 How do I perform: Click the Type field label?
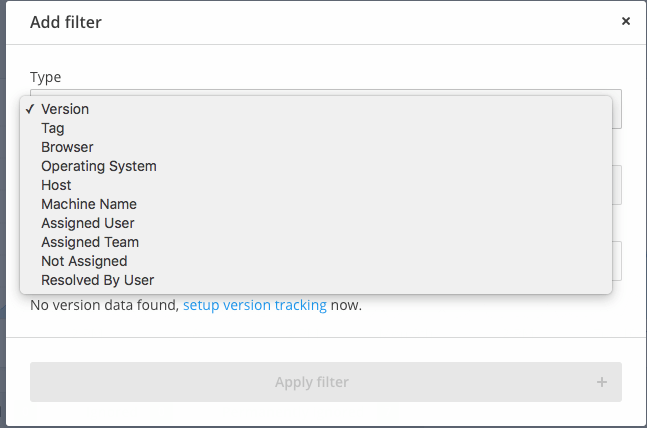45,77
